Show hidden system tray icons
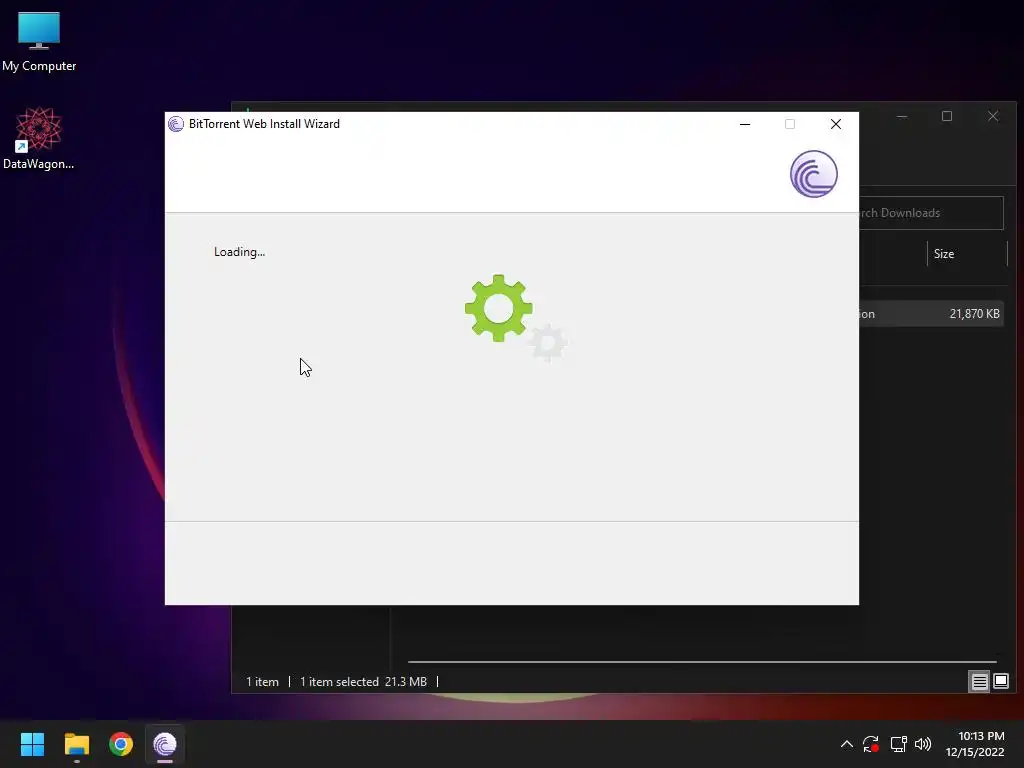 pos(846,744)
